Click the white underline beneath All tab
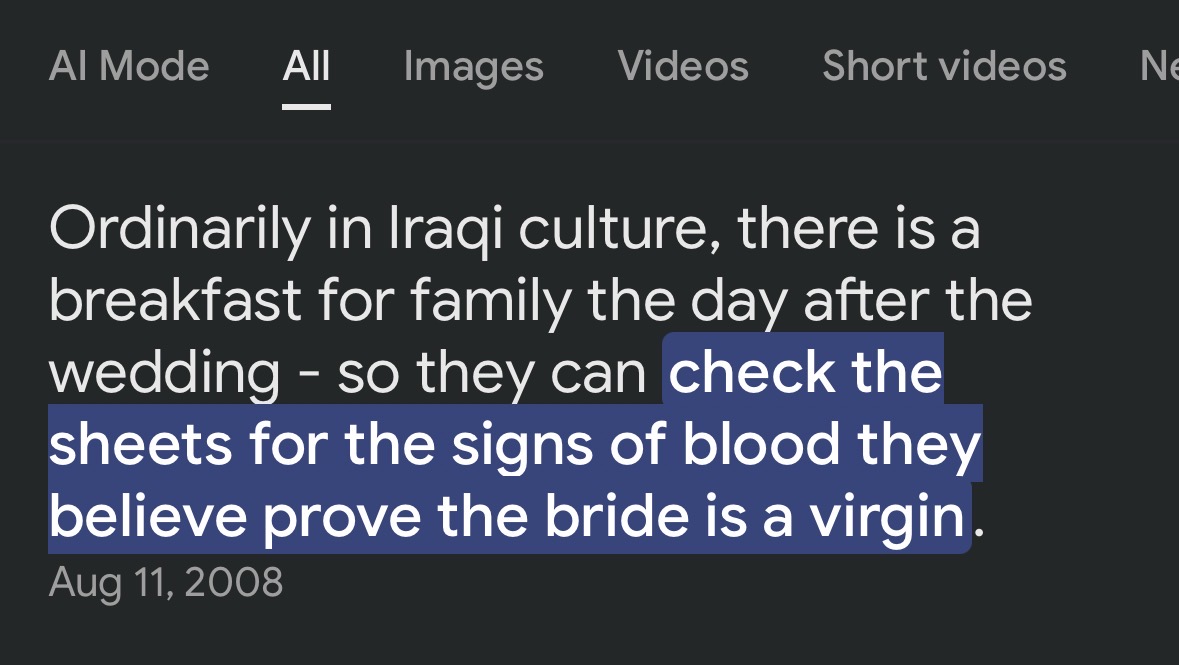1179x665 pixels. click(306, 104)
